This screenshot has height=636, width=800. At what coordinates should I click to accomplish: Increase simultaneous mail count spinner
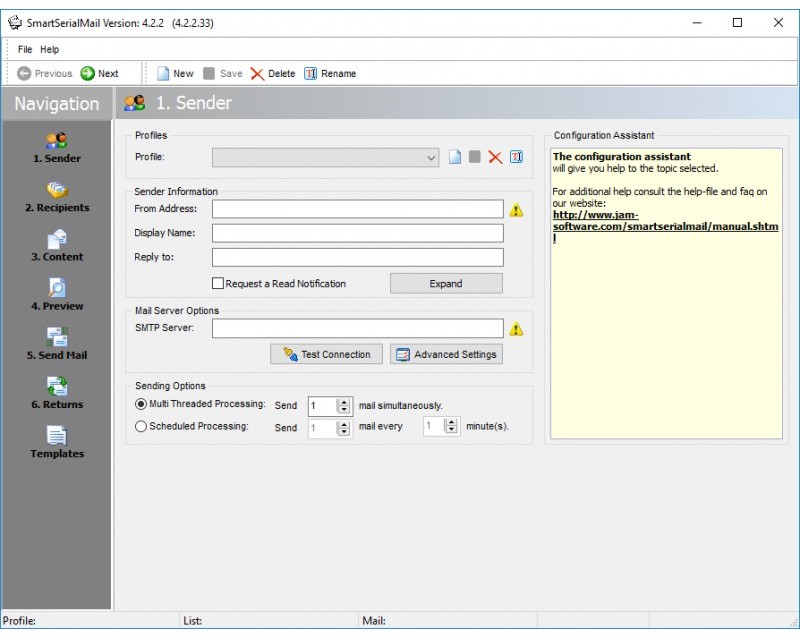[x=345, y=401]
